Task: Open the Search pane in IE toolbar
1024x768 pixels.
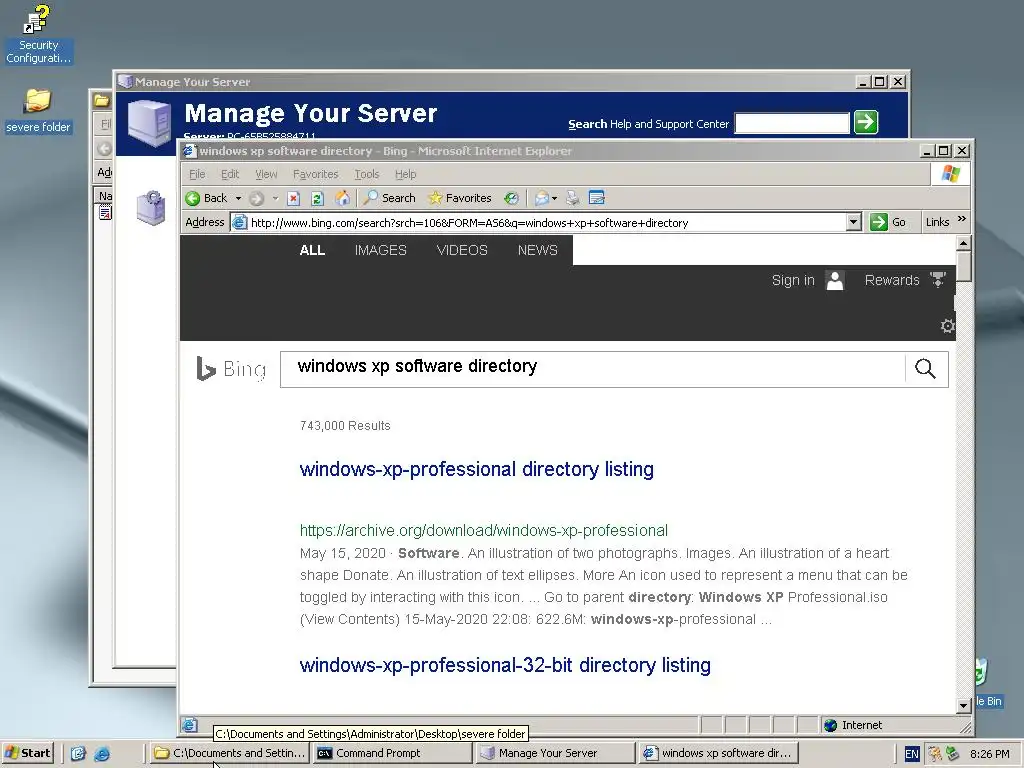Action: click(x=390, y=198)
